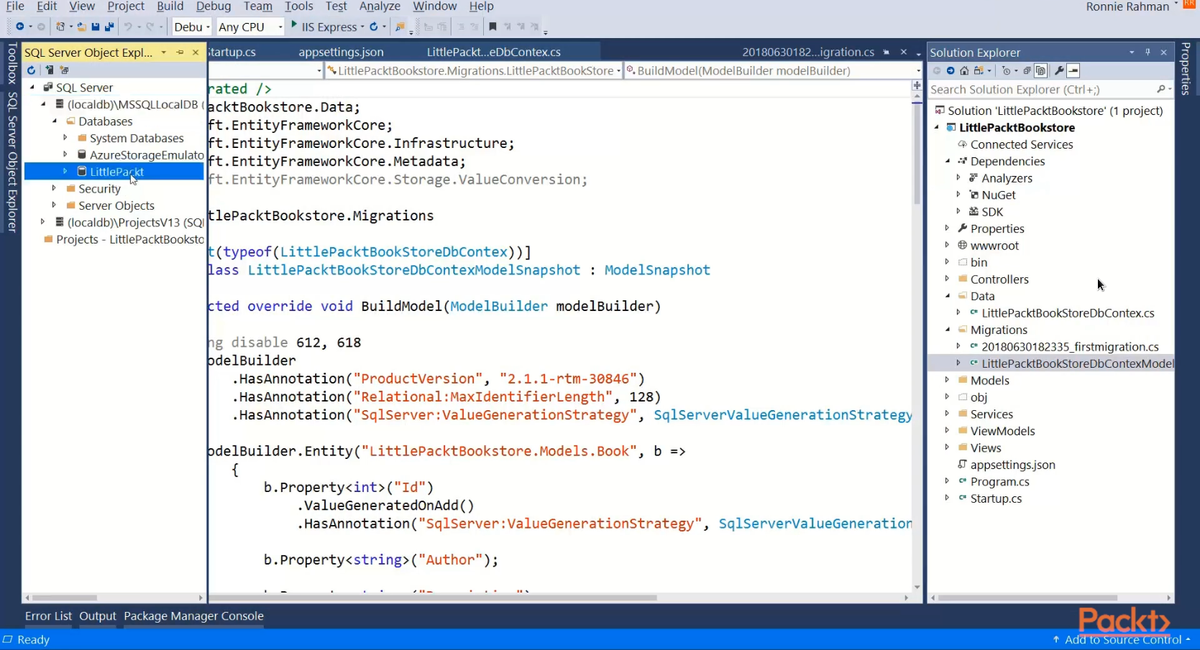1200x650 pixels.
Task: Click the Undo toolbar icon
Action: point(127,26)
